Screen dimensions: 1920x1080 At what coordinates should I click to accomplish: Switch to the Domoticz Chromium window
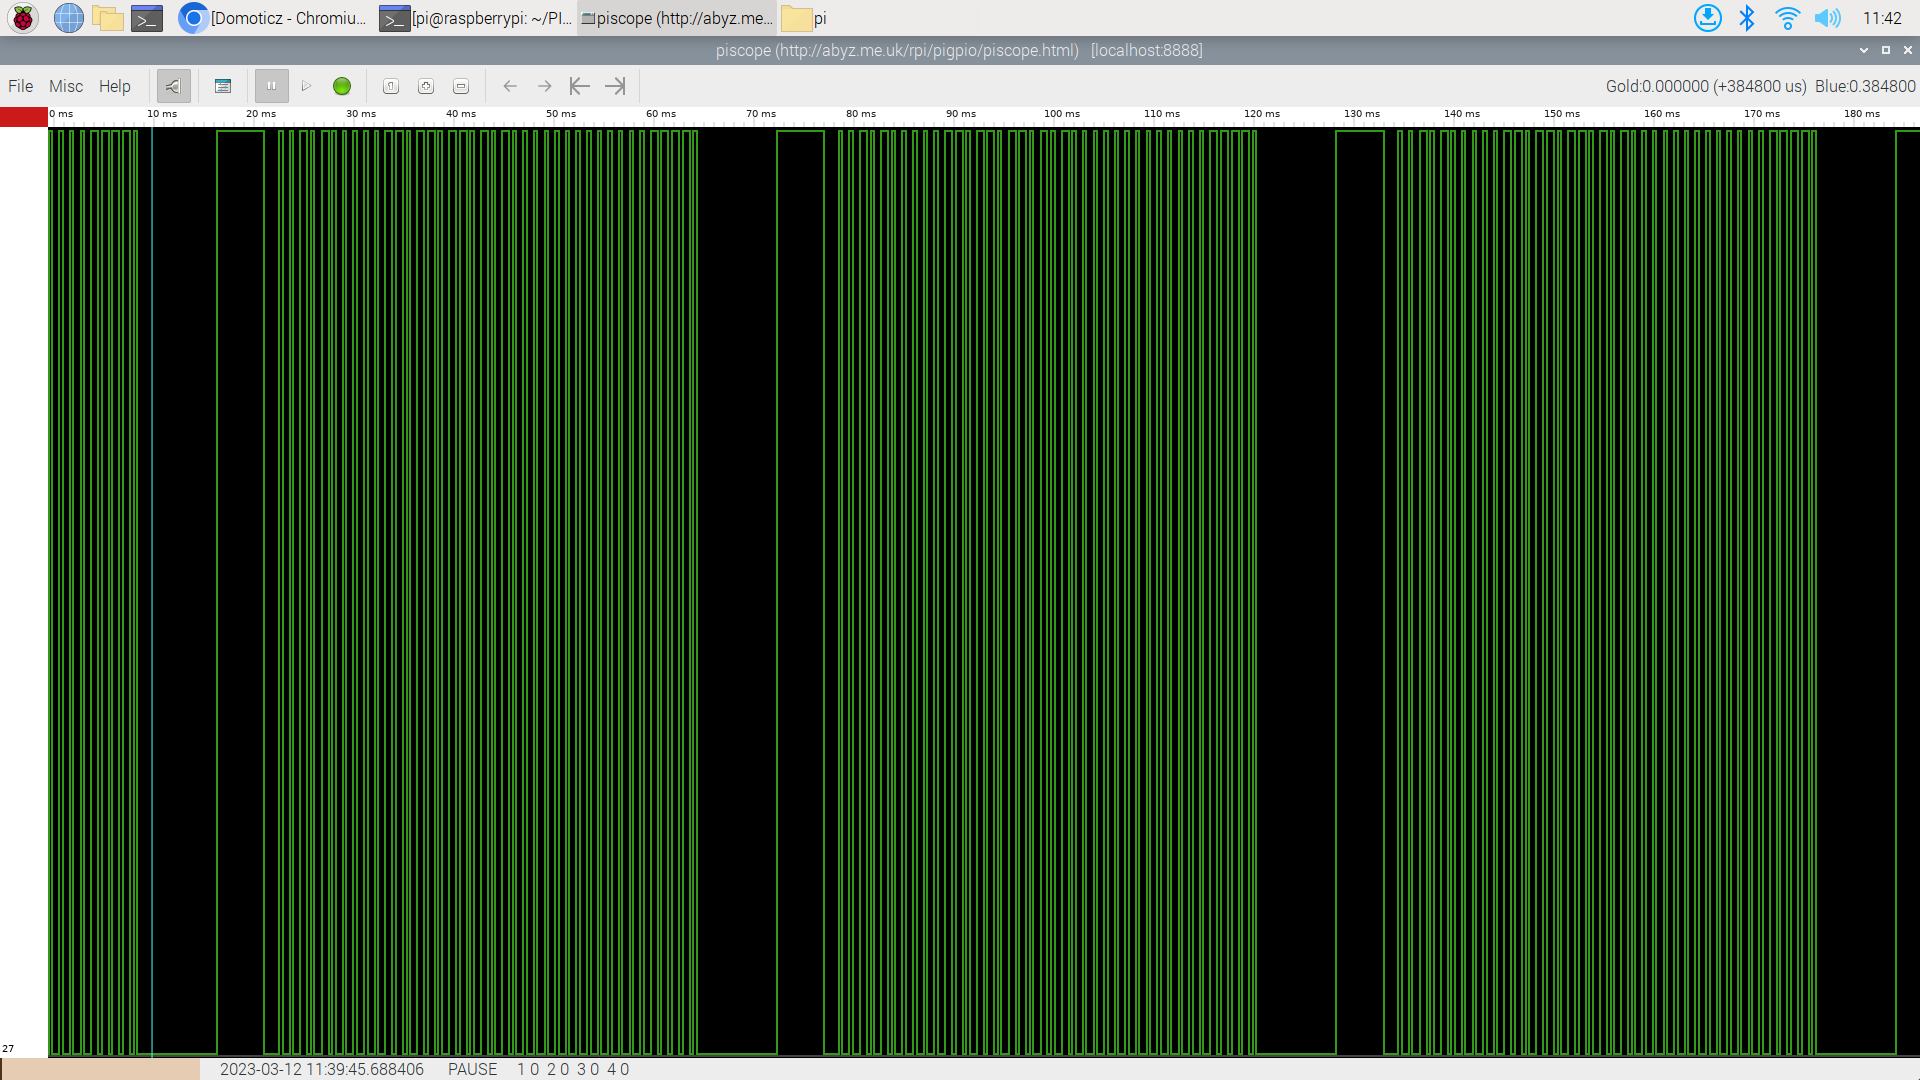coord(273,18)
